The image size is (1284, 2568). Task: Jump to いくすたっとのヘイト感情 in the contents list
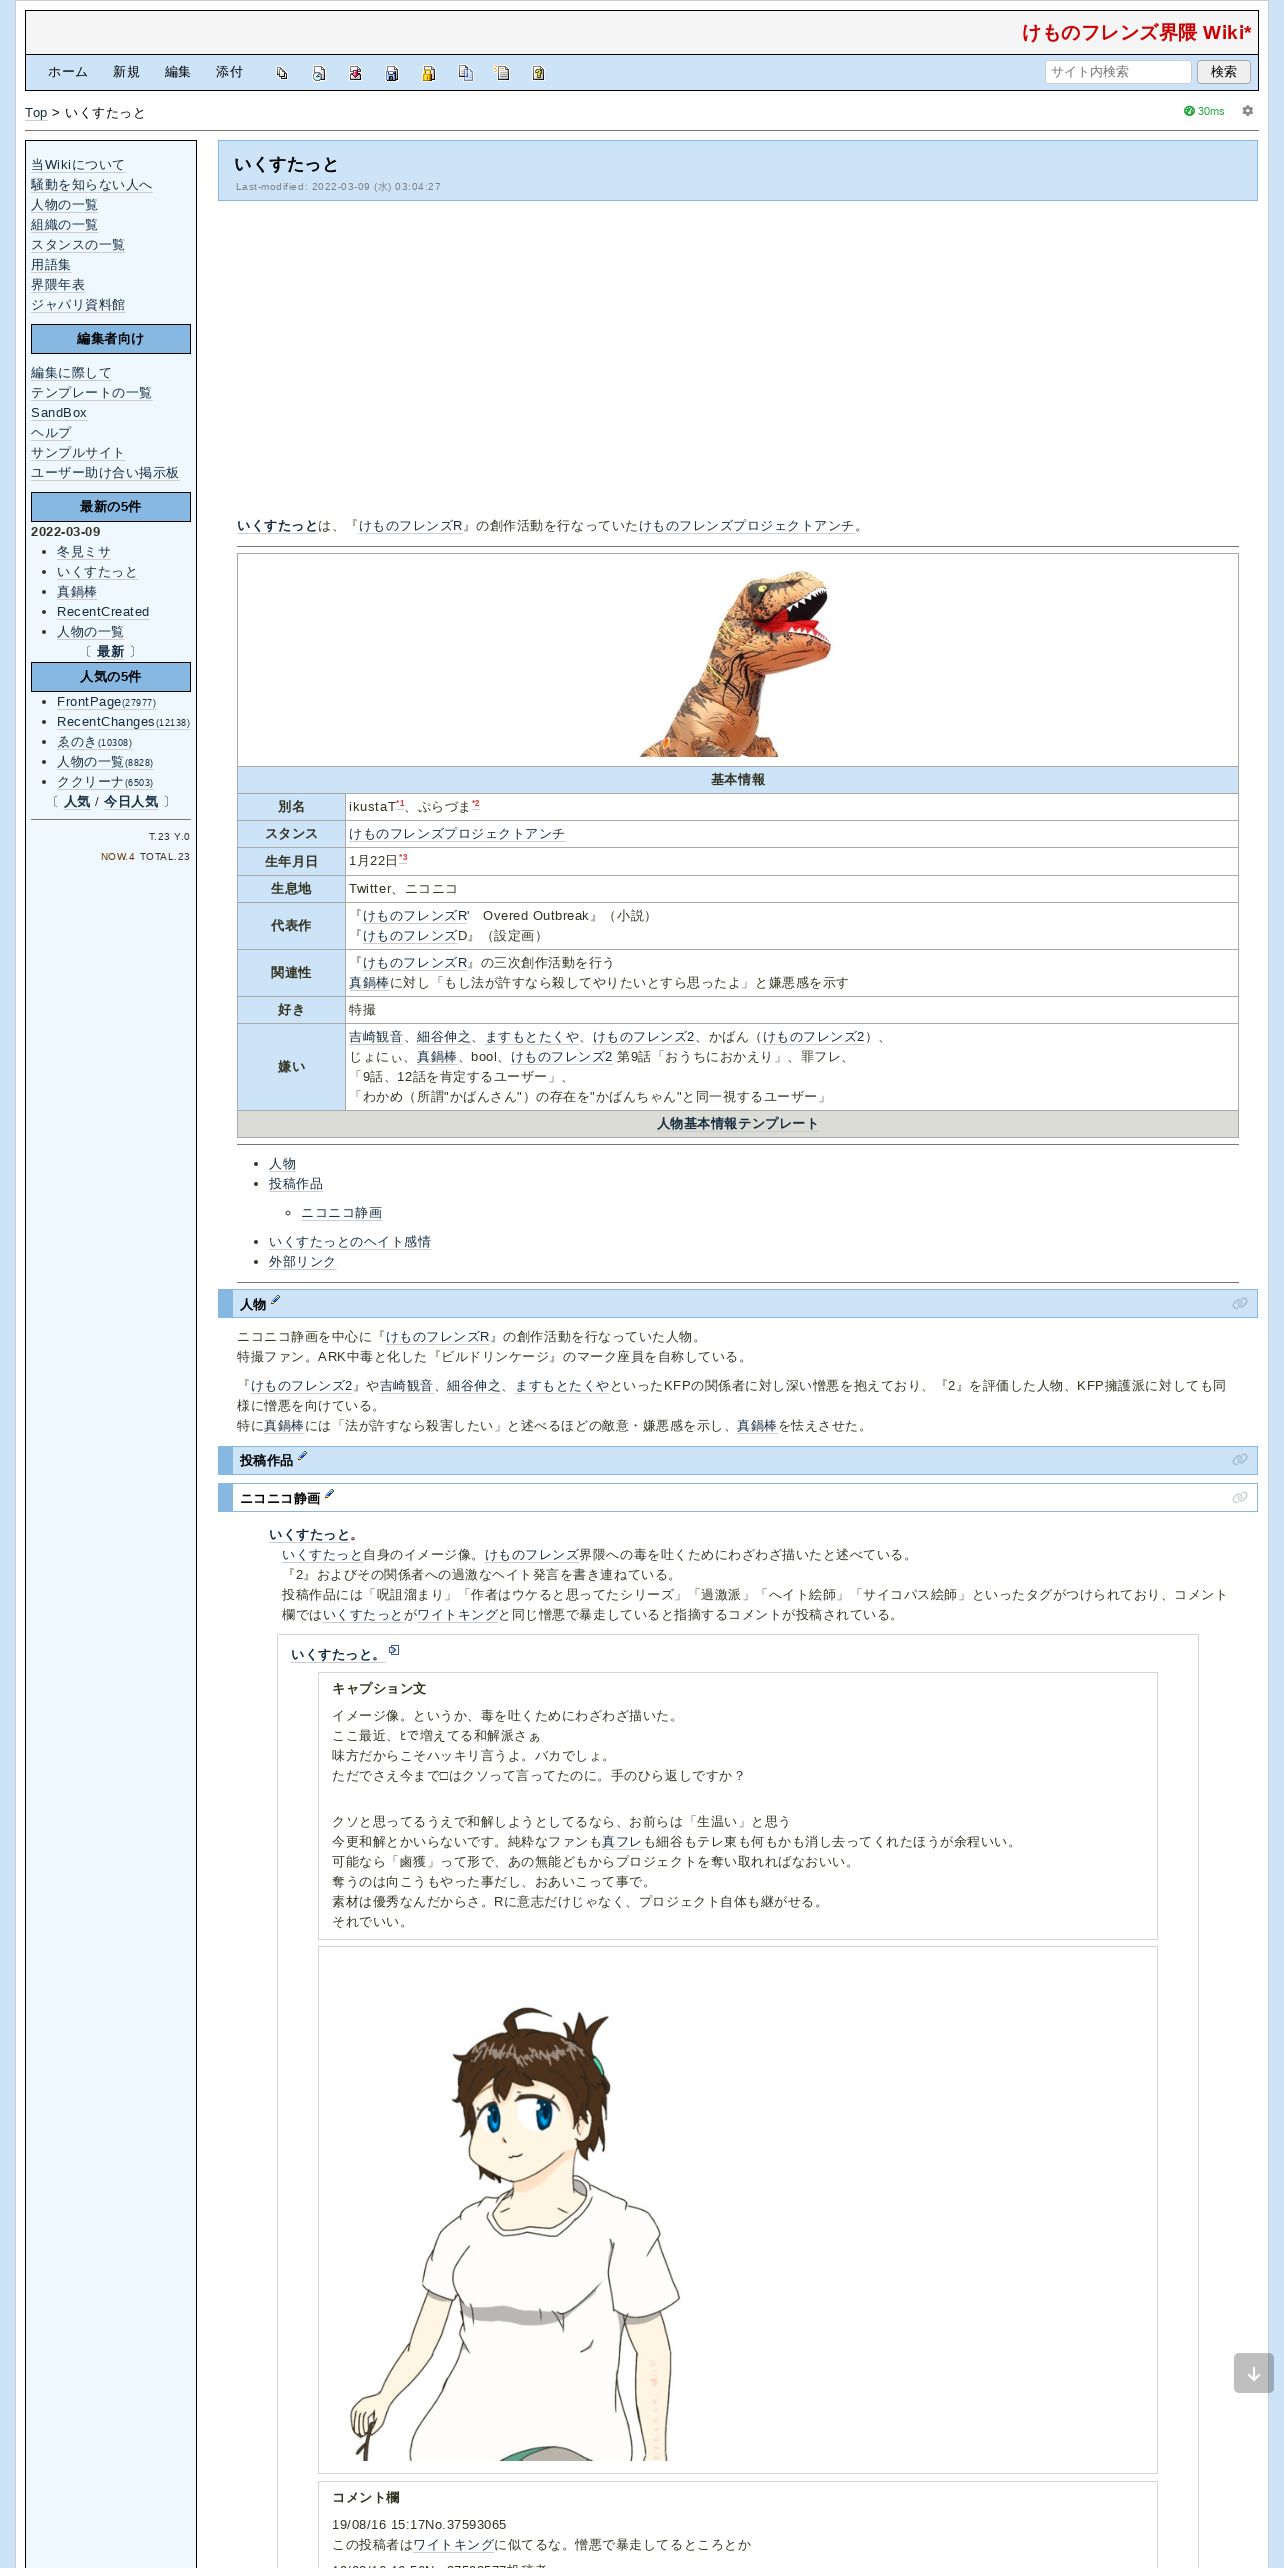tap(350, 1242)
